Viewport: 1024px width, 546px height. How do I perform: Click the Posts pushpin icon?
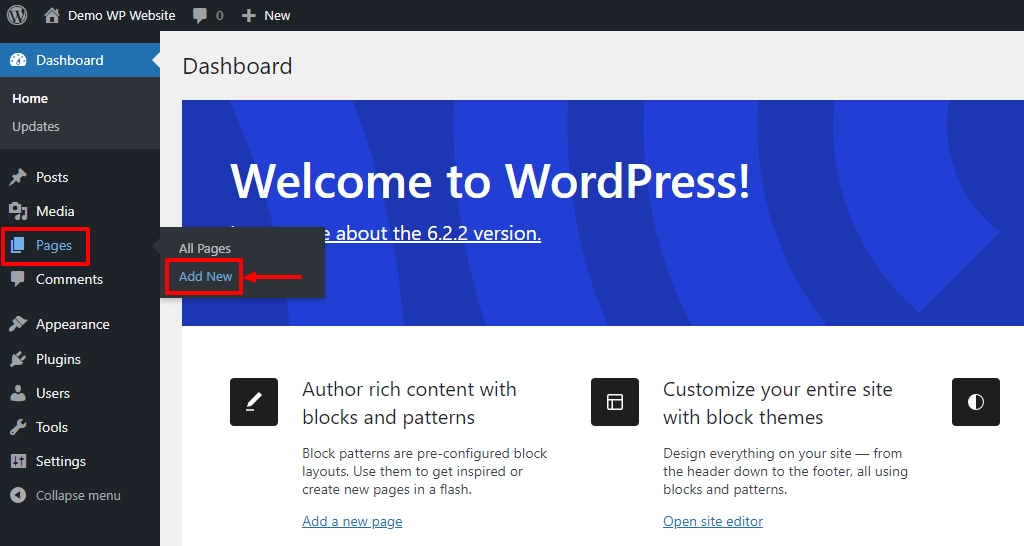point(18,177)
